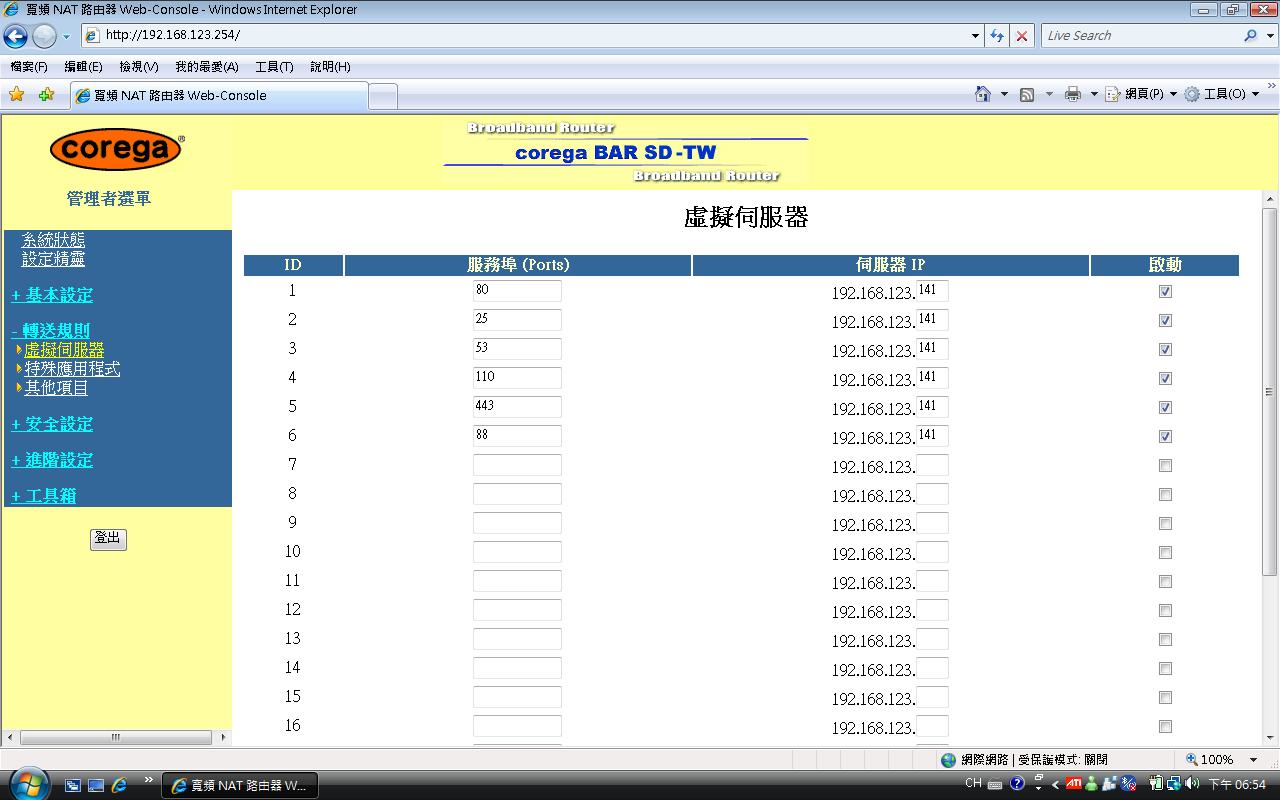Click the browser Back arrow button

pyautogui.click(x=16, y=36)
